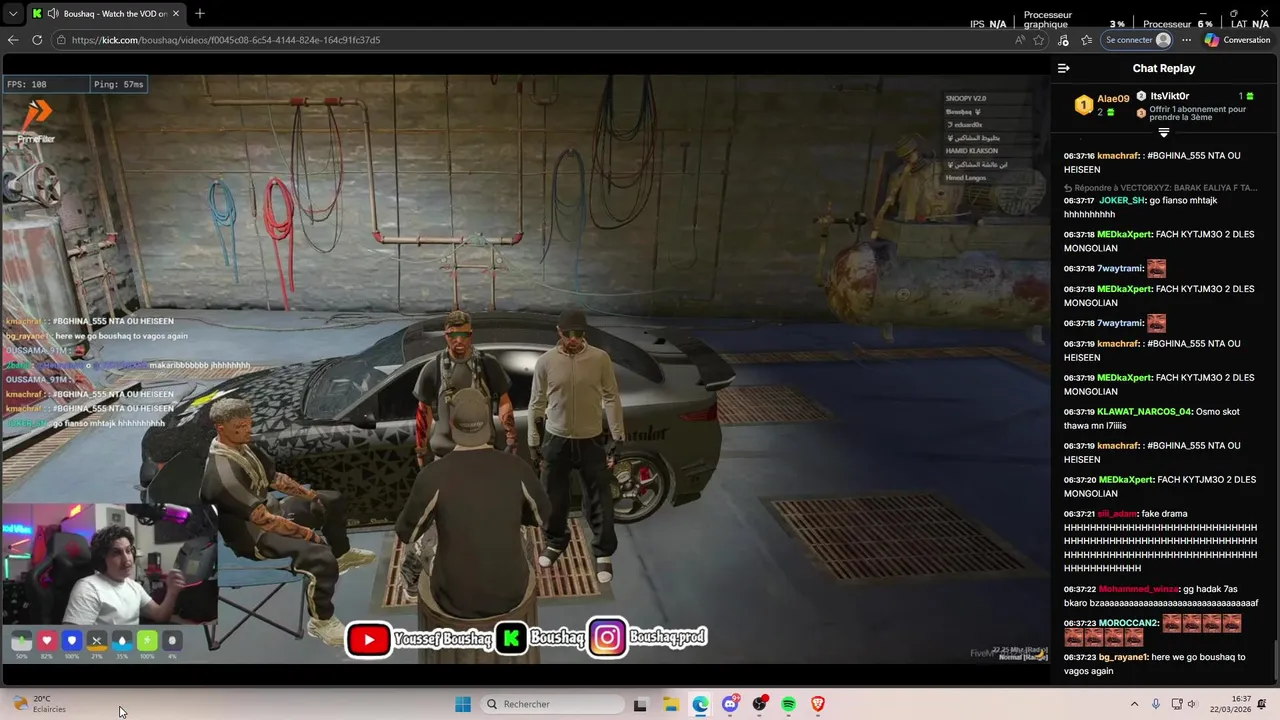Open the favorites list icon

(1087, 40)
